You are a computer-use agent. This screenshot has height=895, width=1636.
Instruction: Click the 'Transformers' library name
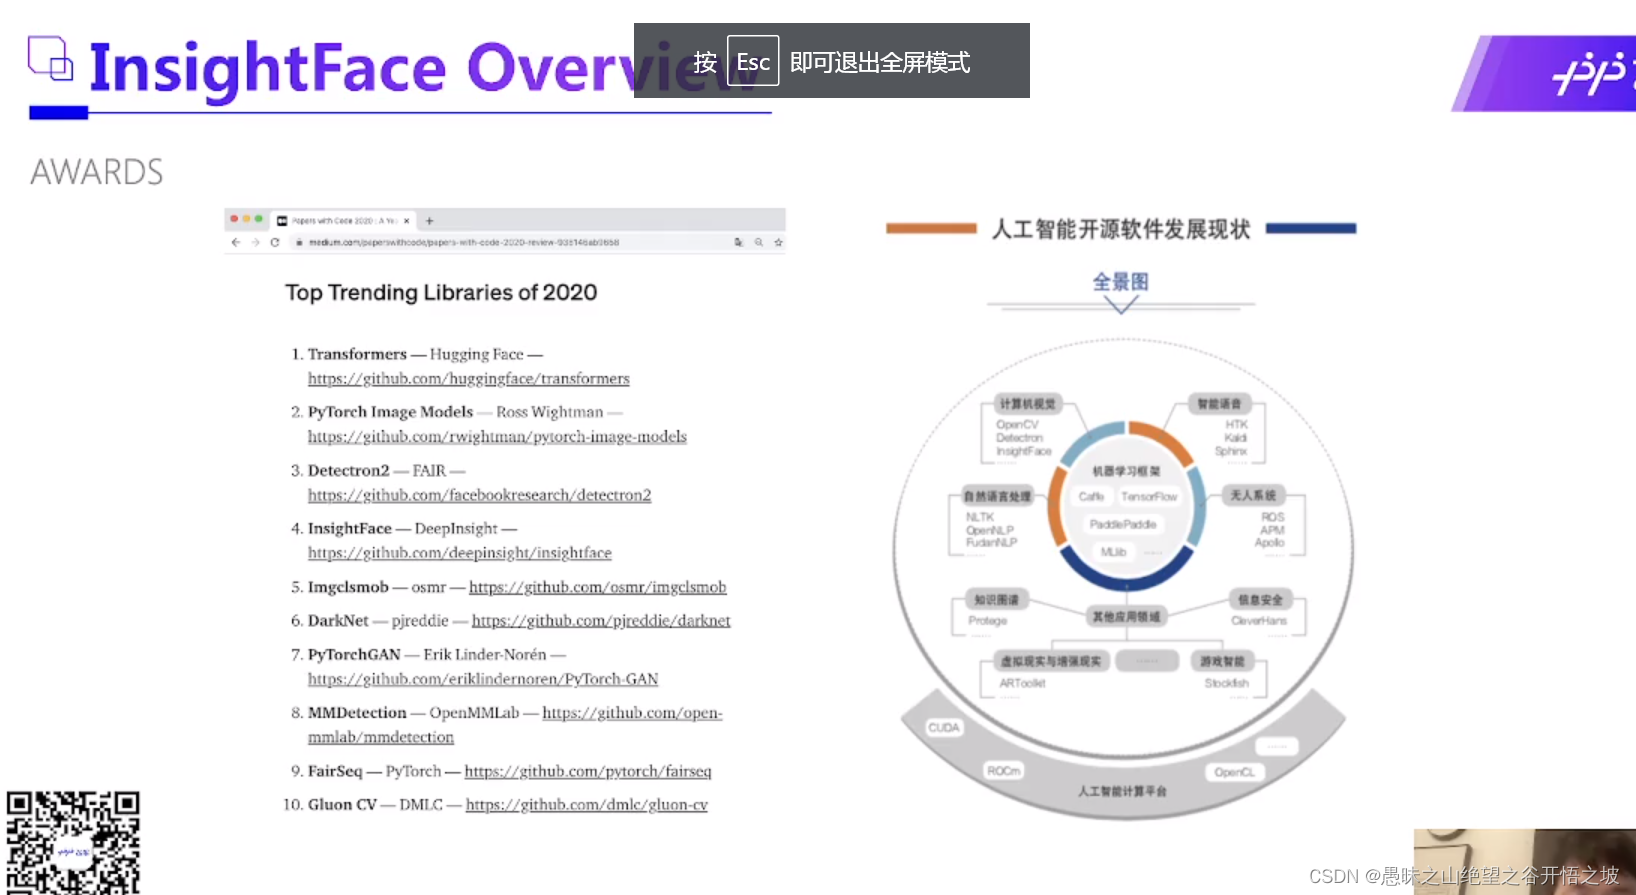pyautogui.click(x=357, y=354)
